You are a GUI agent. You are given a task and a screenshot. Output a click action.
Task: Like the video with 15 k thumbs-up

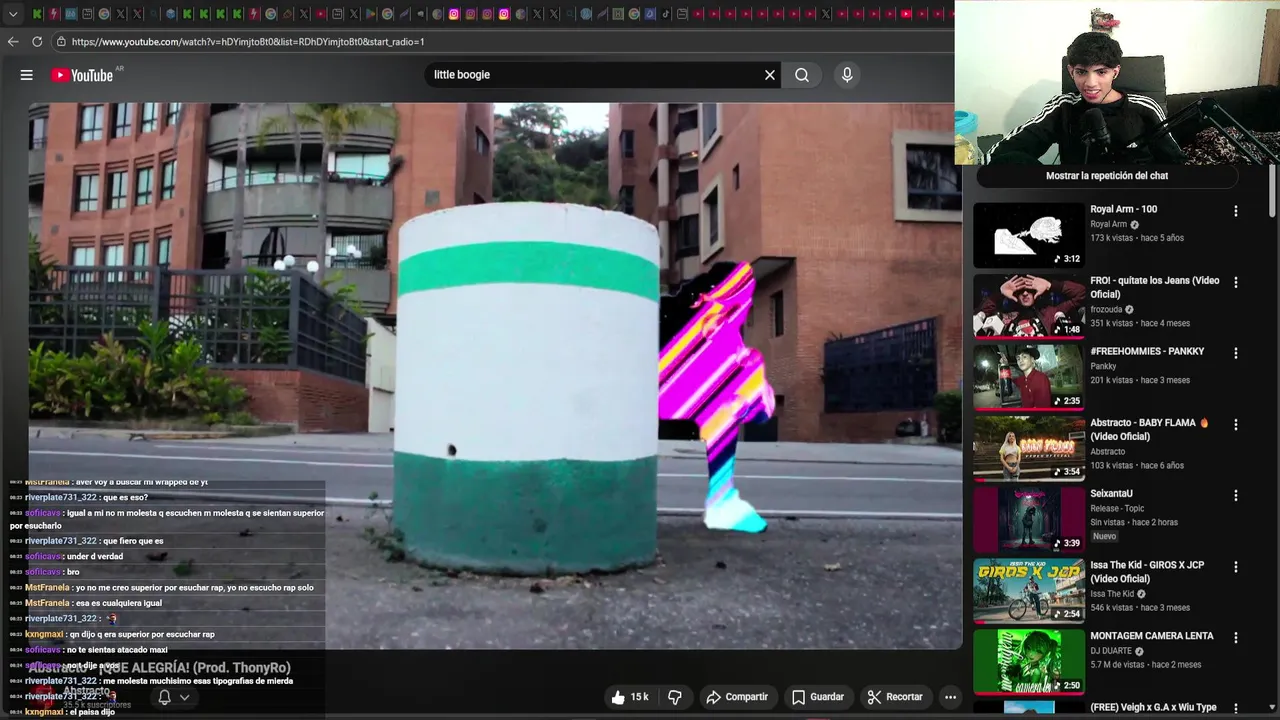630,697
